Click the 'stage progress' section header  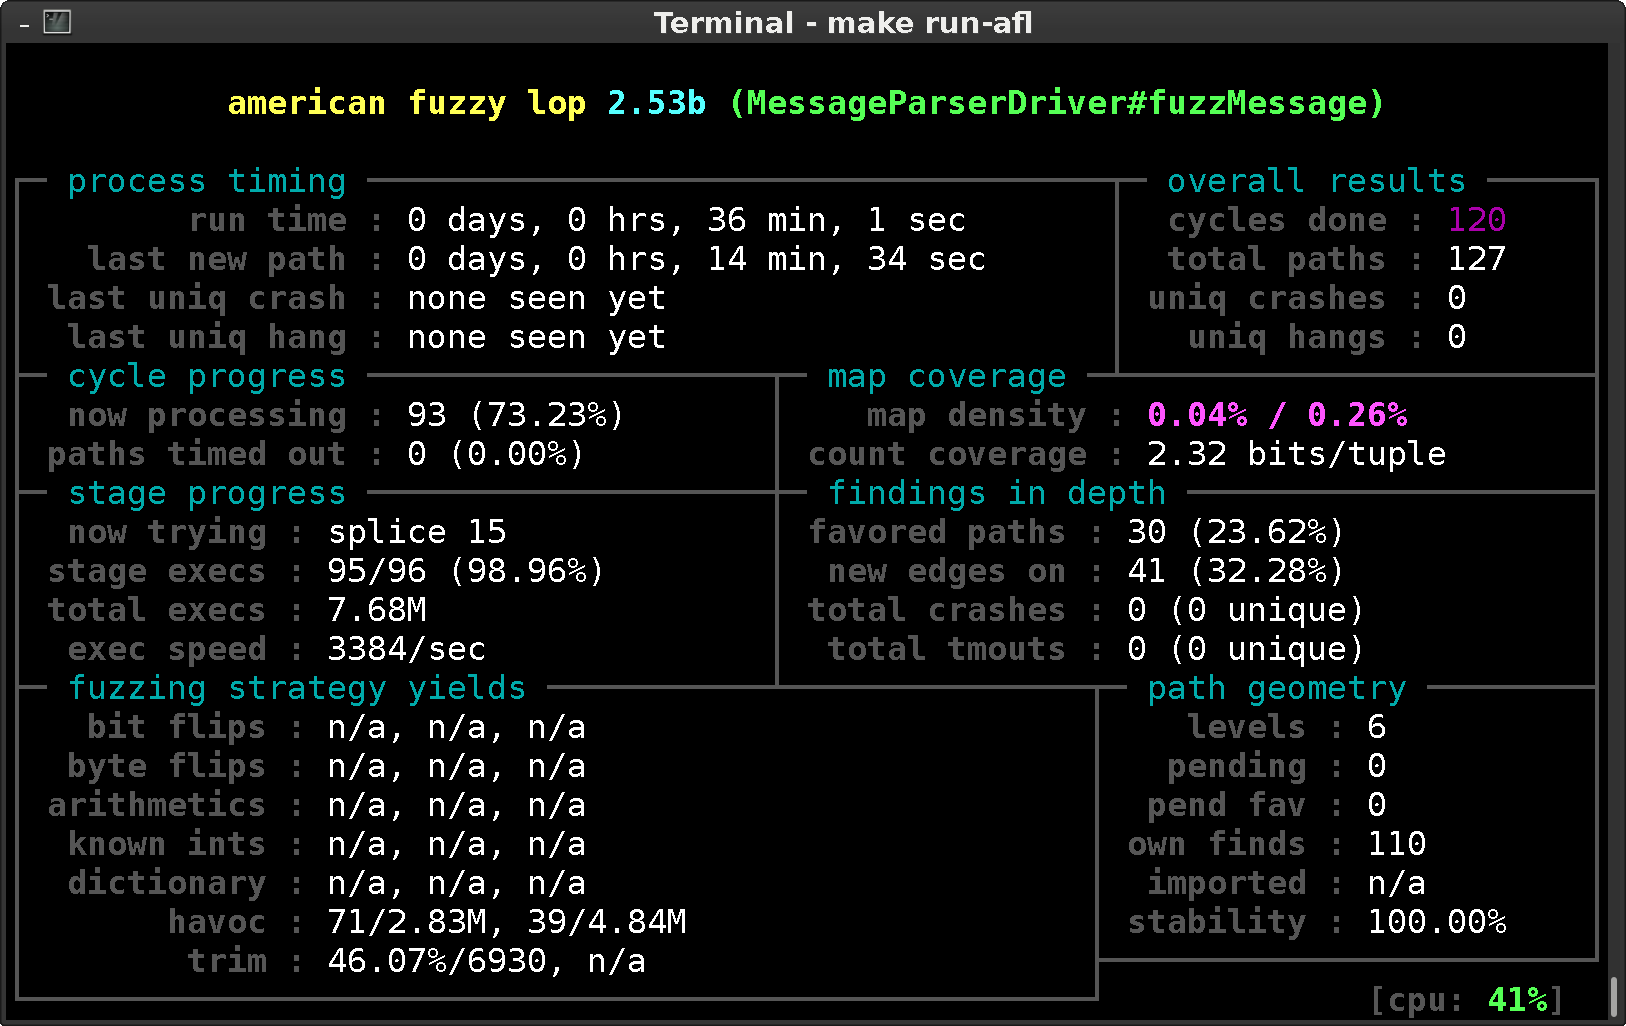coord(207,493)
